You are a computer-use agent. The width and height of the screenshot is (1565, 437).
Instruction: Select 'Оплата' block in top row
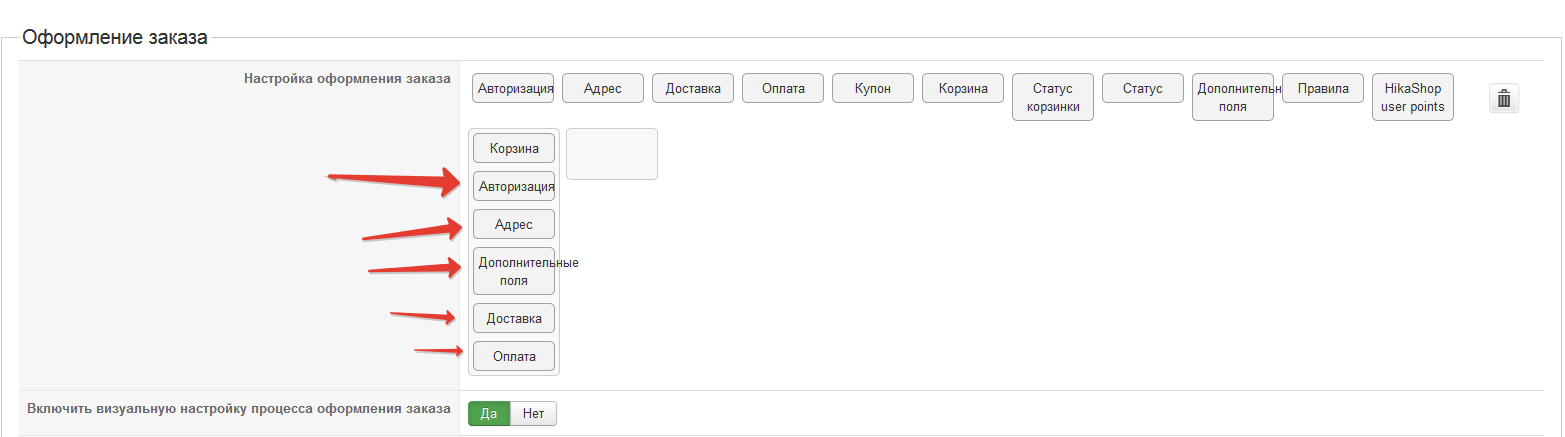tap(783, 88)
